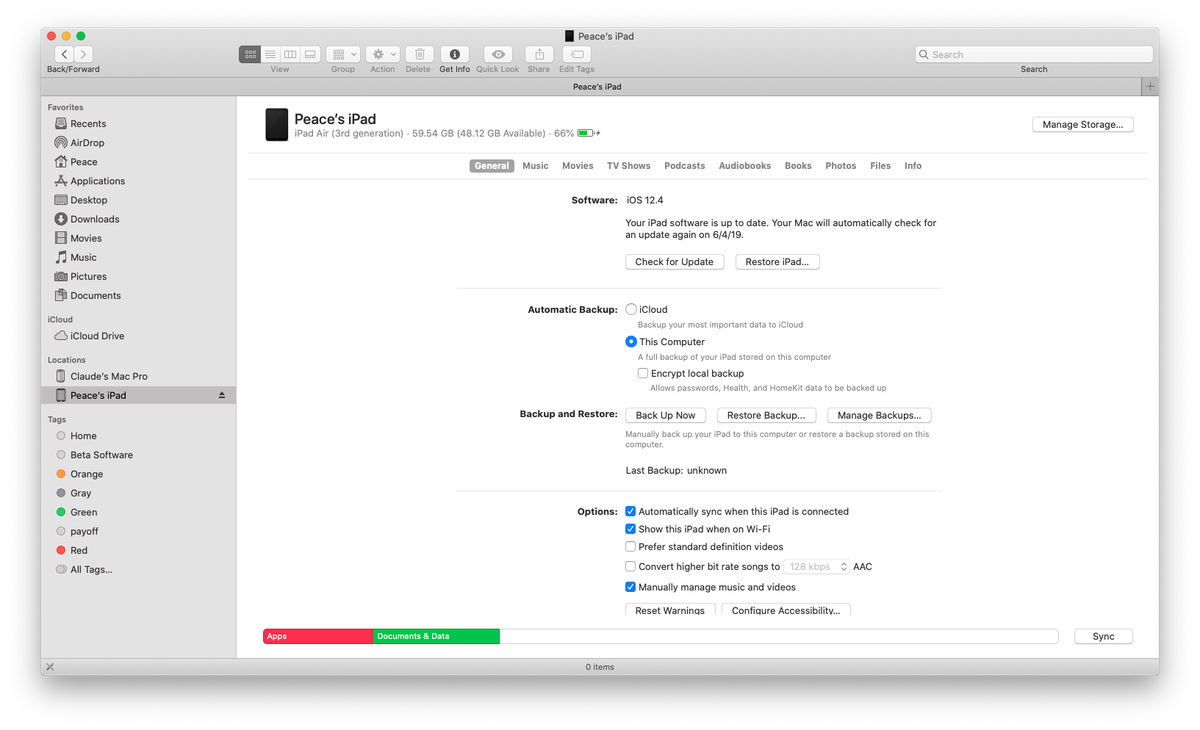Open the Group dropdown in toolbar
This screenshot has height=730, width=1200.
343,54
